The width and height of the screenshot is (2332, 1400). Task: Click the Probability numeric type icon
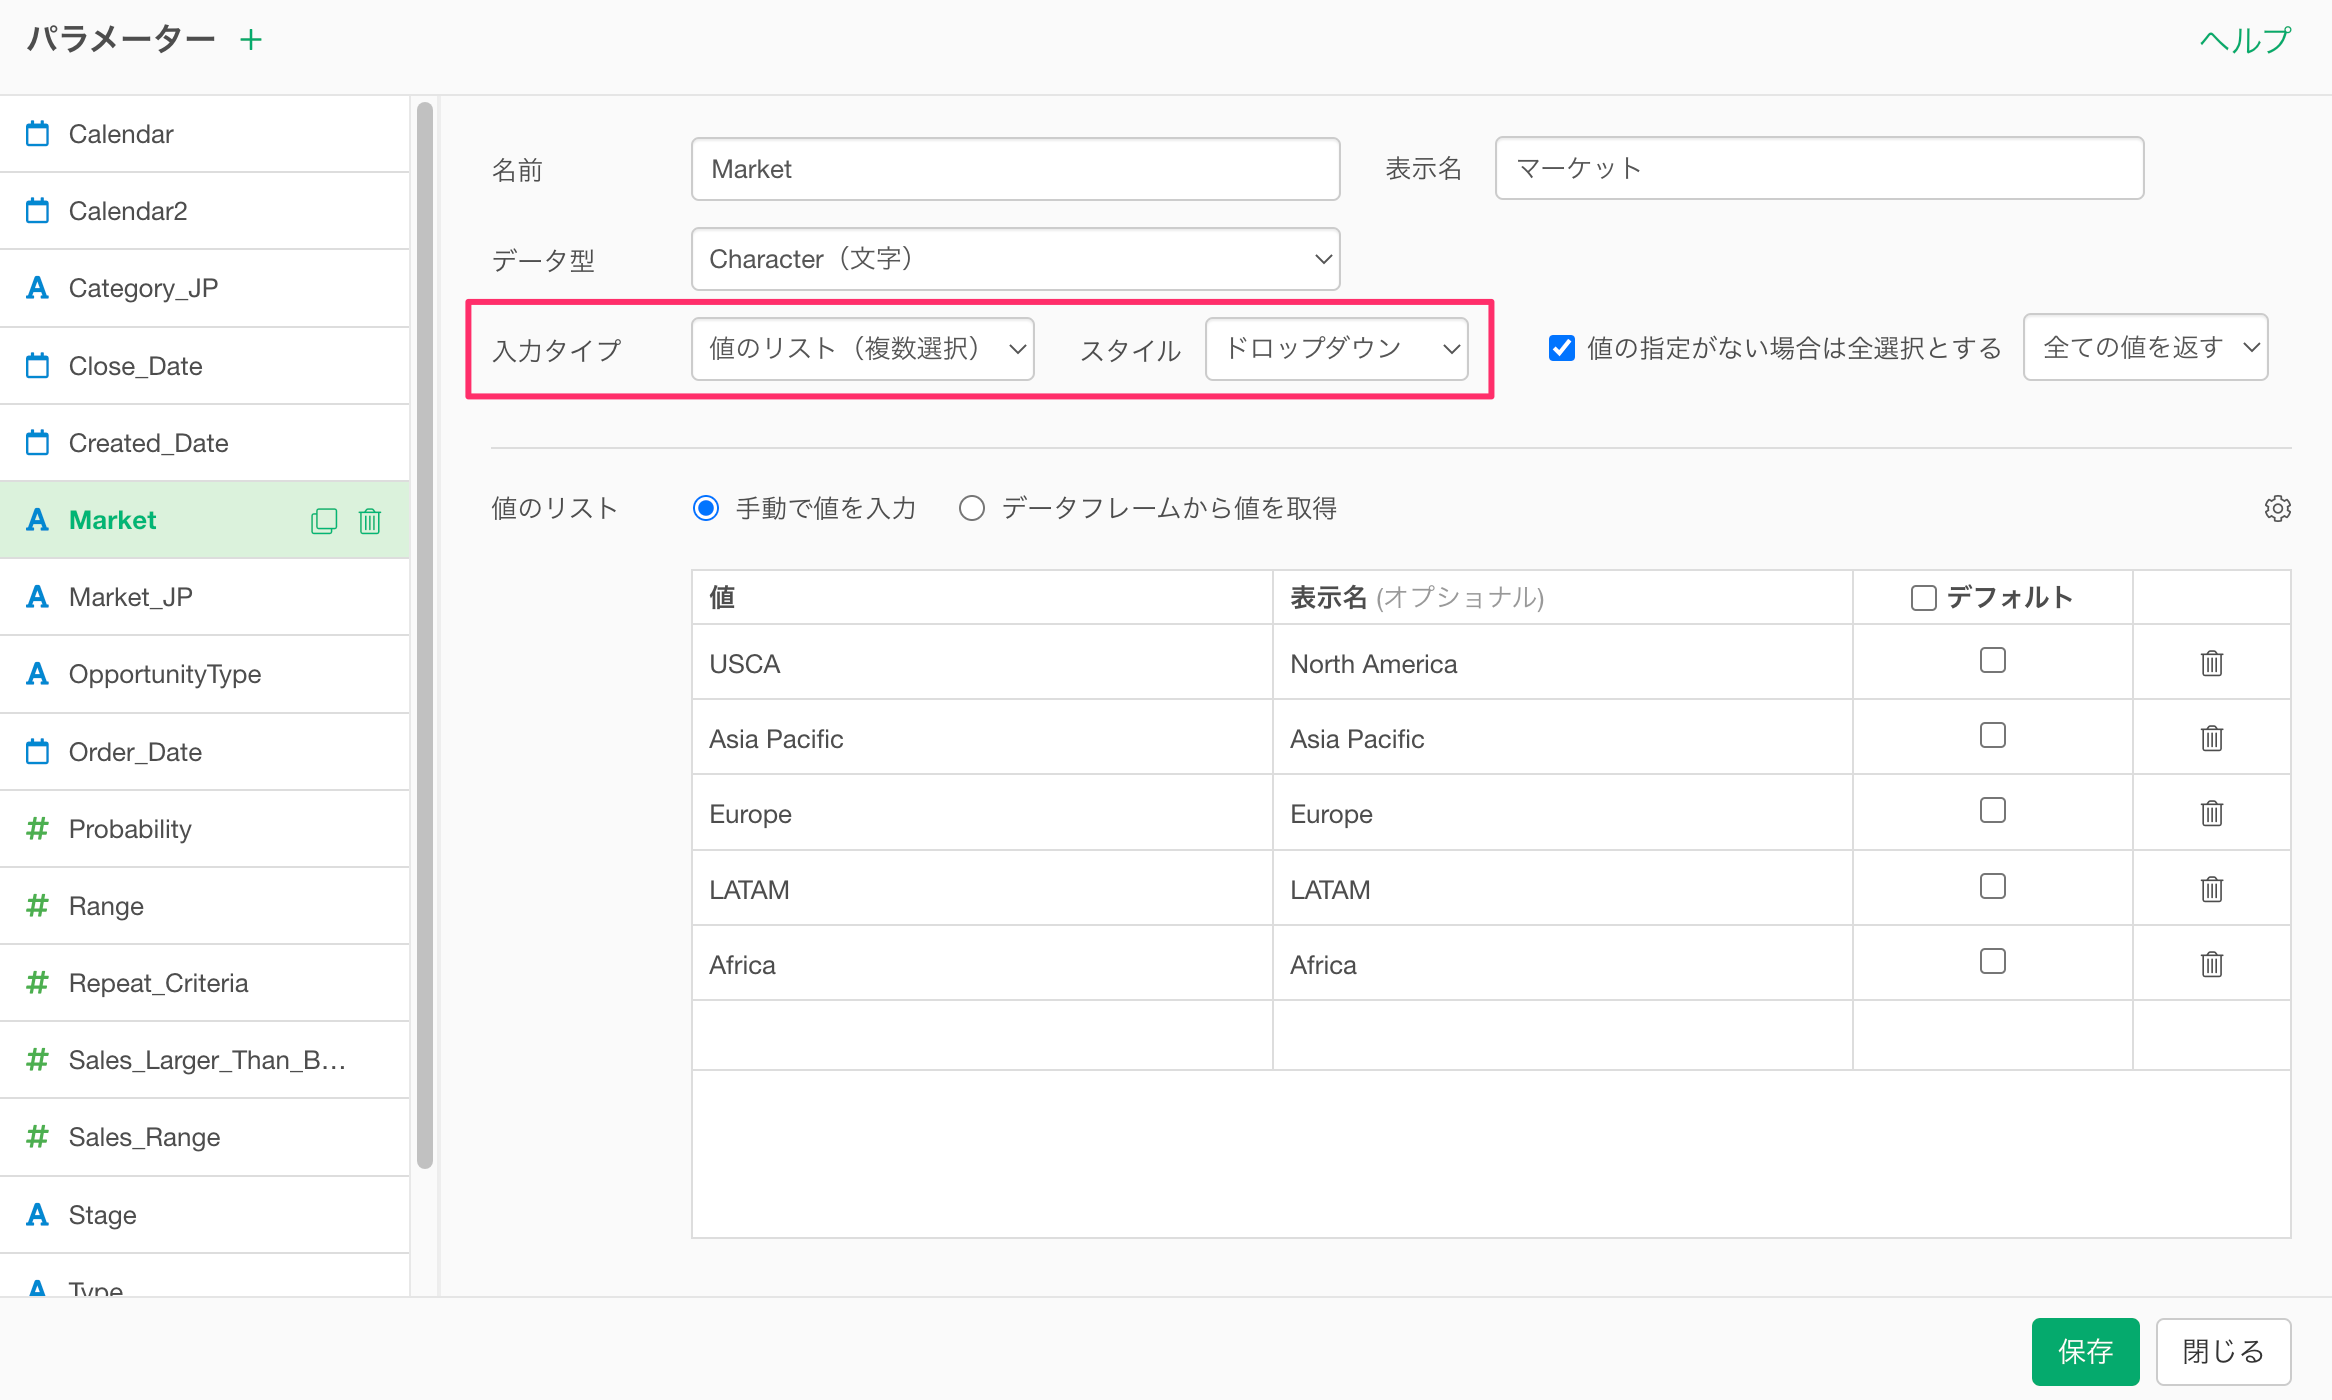click(x=37, y=828)
